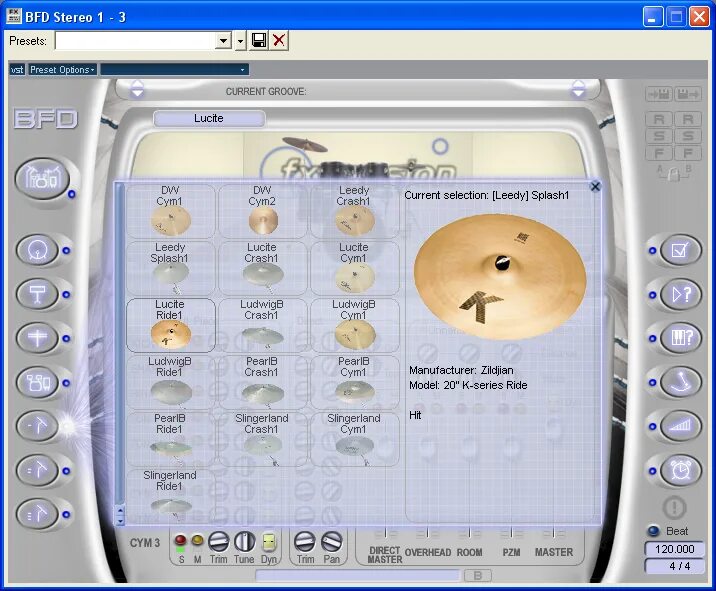Screen dimensions: 716x591
Task: Click the 4 / 4 time signature field
Action: point(674,566)
